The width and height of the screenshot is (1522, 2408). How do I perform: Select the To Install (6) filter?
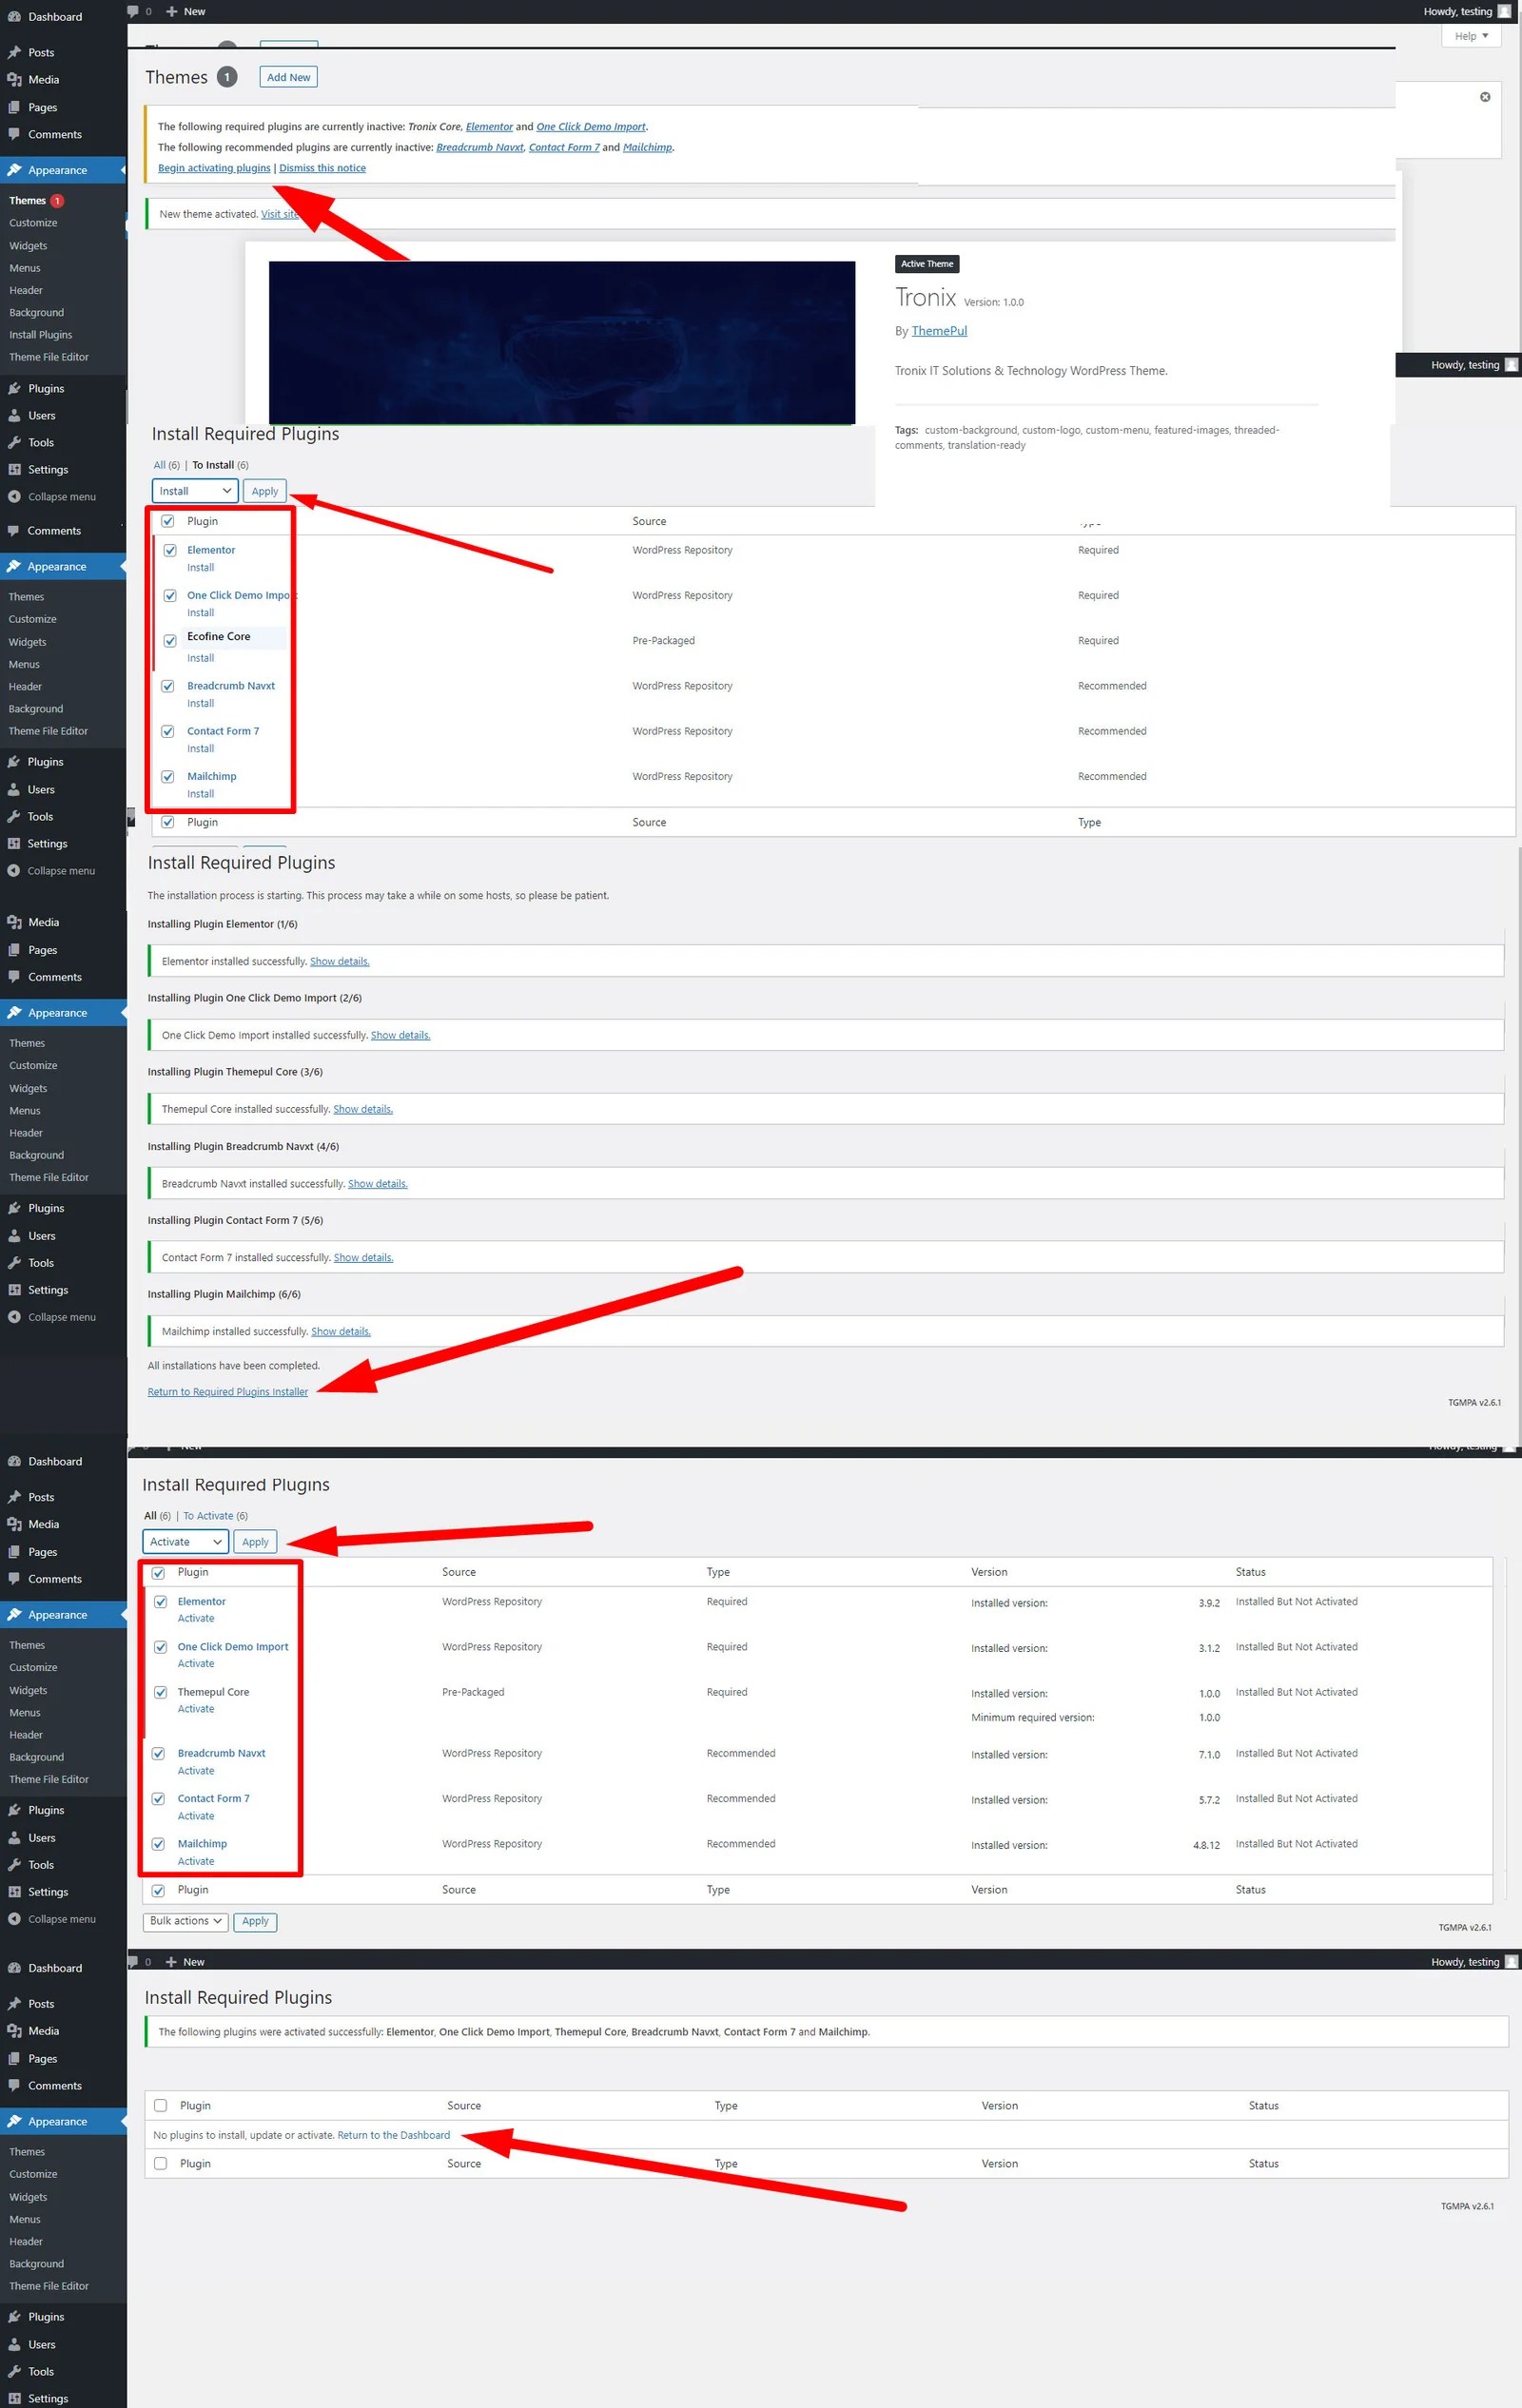tap(220, 465)
